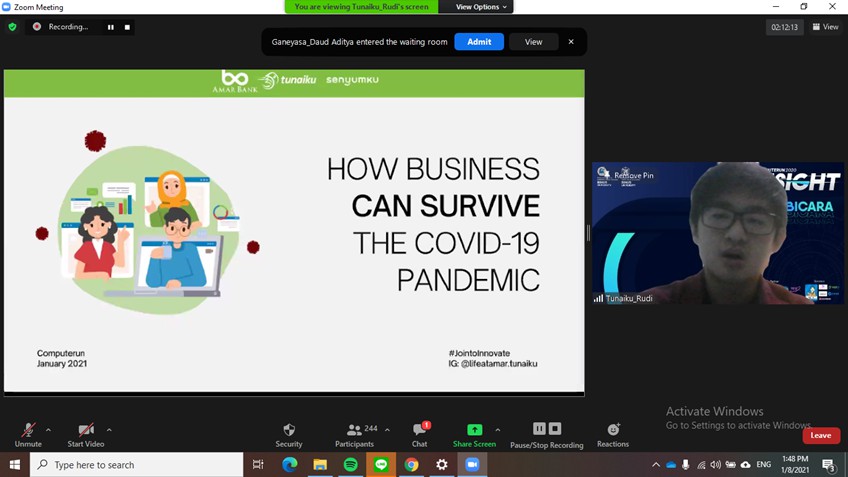
Task: Select Tunaiku_Rudi's video thumbnail
Action: 718,233
